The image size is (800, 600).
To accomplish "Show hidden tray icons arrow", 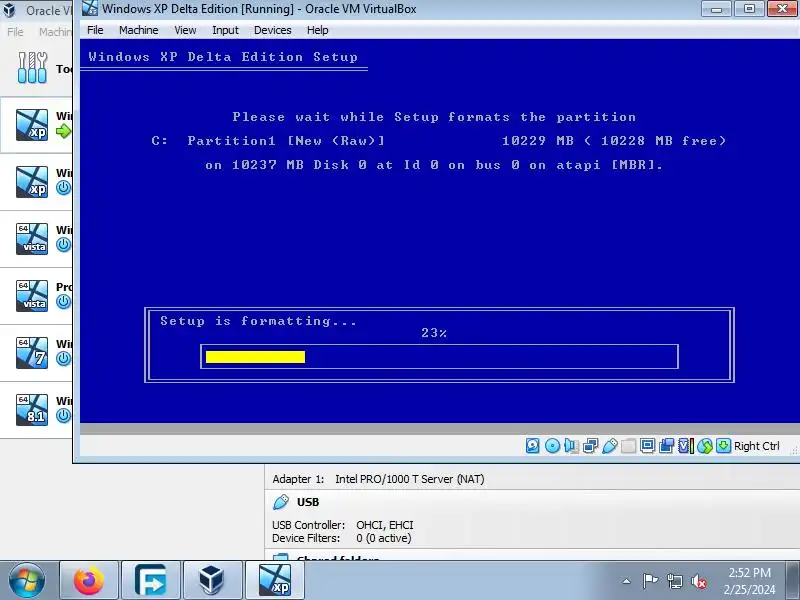I will (x=627, y=581).
